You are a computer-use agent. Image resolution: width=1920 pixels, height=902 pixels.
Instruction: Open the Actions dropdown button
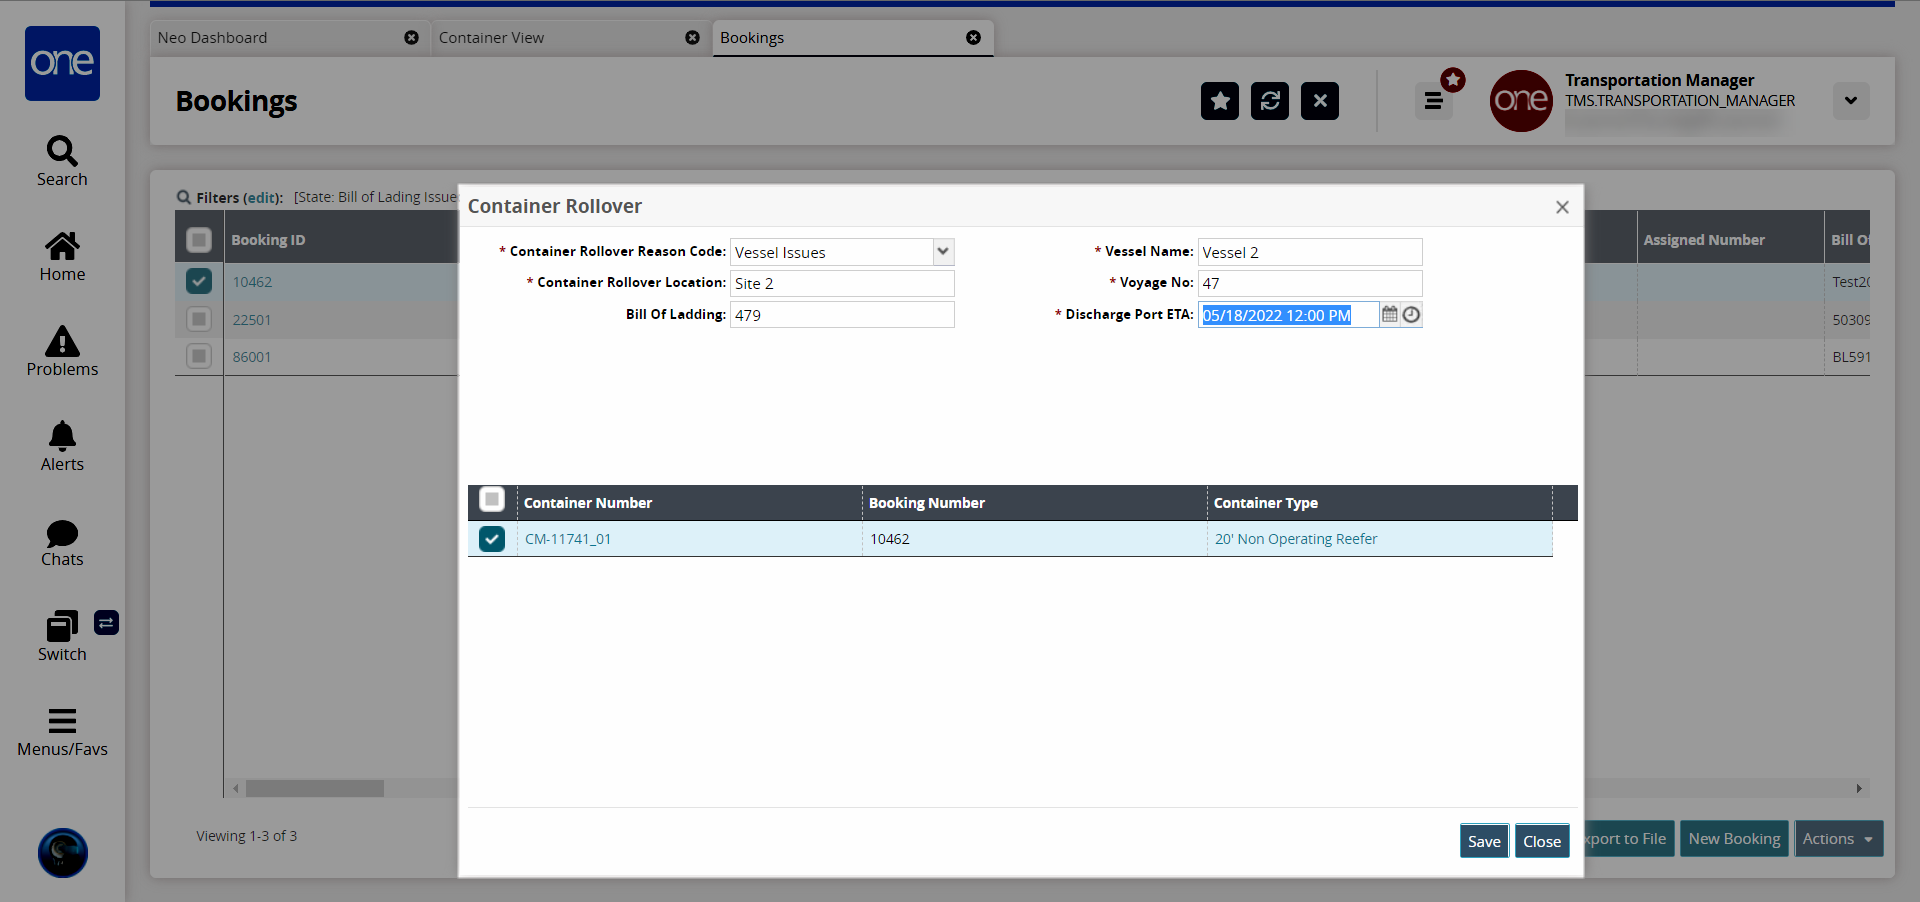1838,839
